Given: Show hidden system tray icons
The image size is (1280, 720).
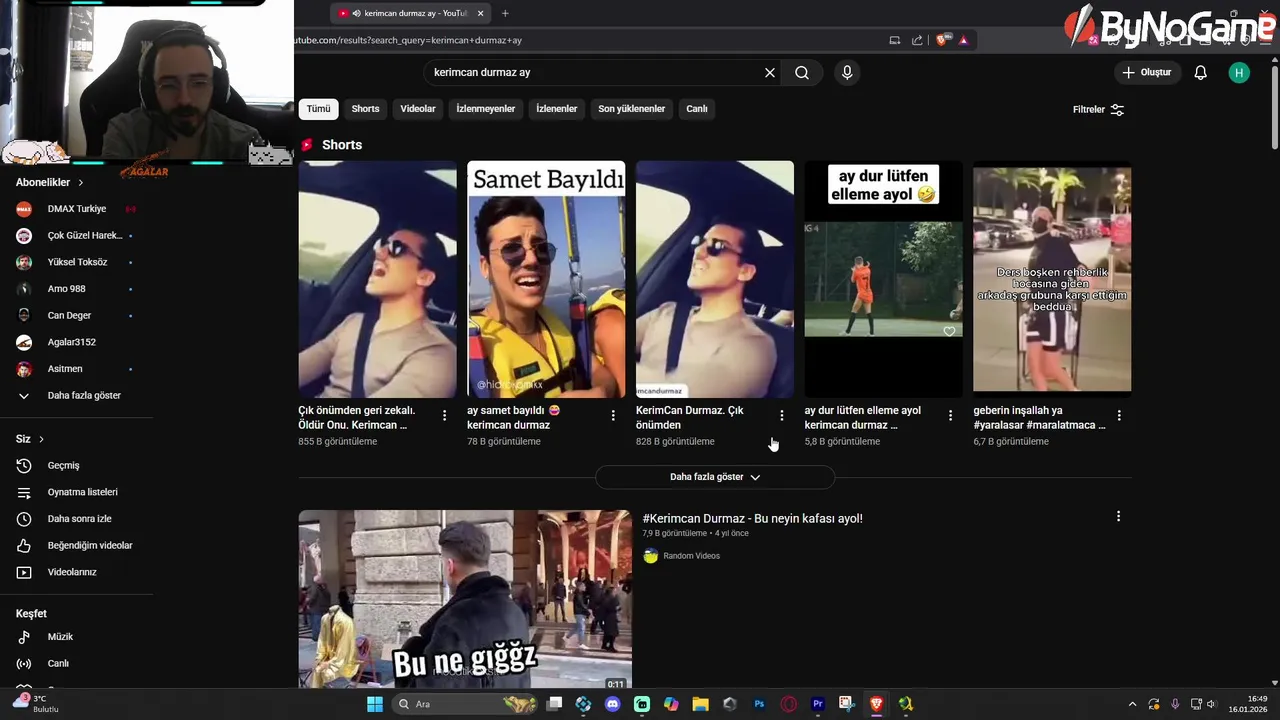Looking at the screenshot, I should coord(1132,704).
